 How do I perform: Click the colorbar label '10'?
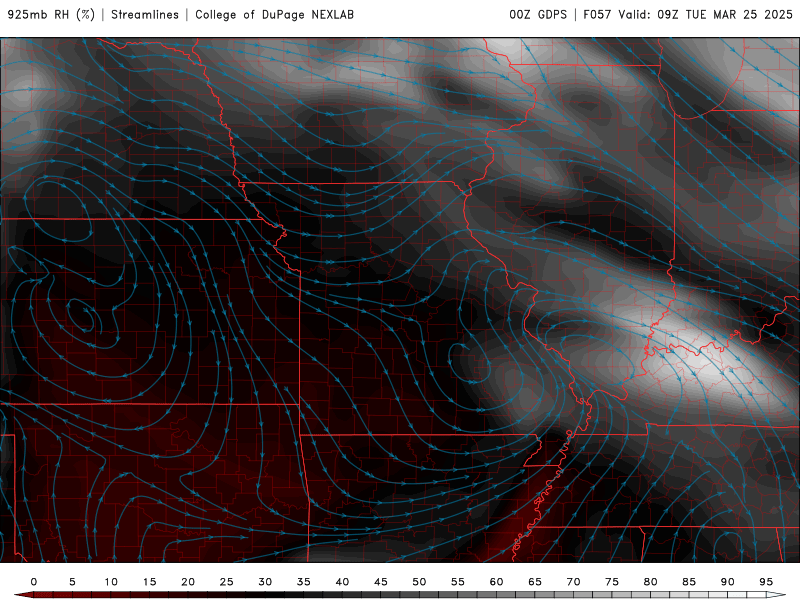(111, 582)
